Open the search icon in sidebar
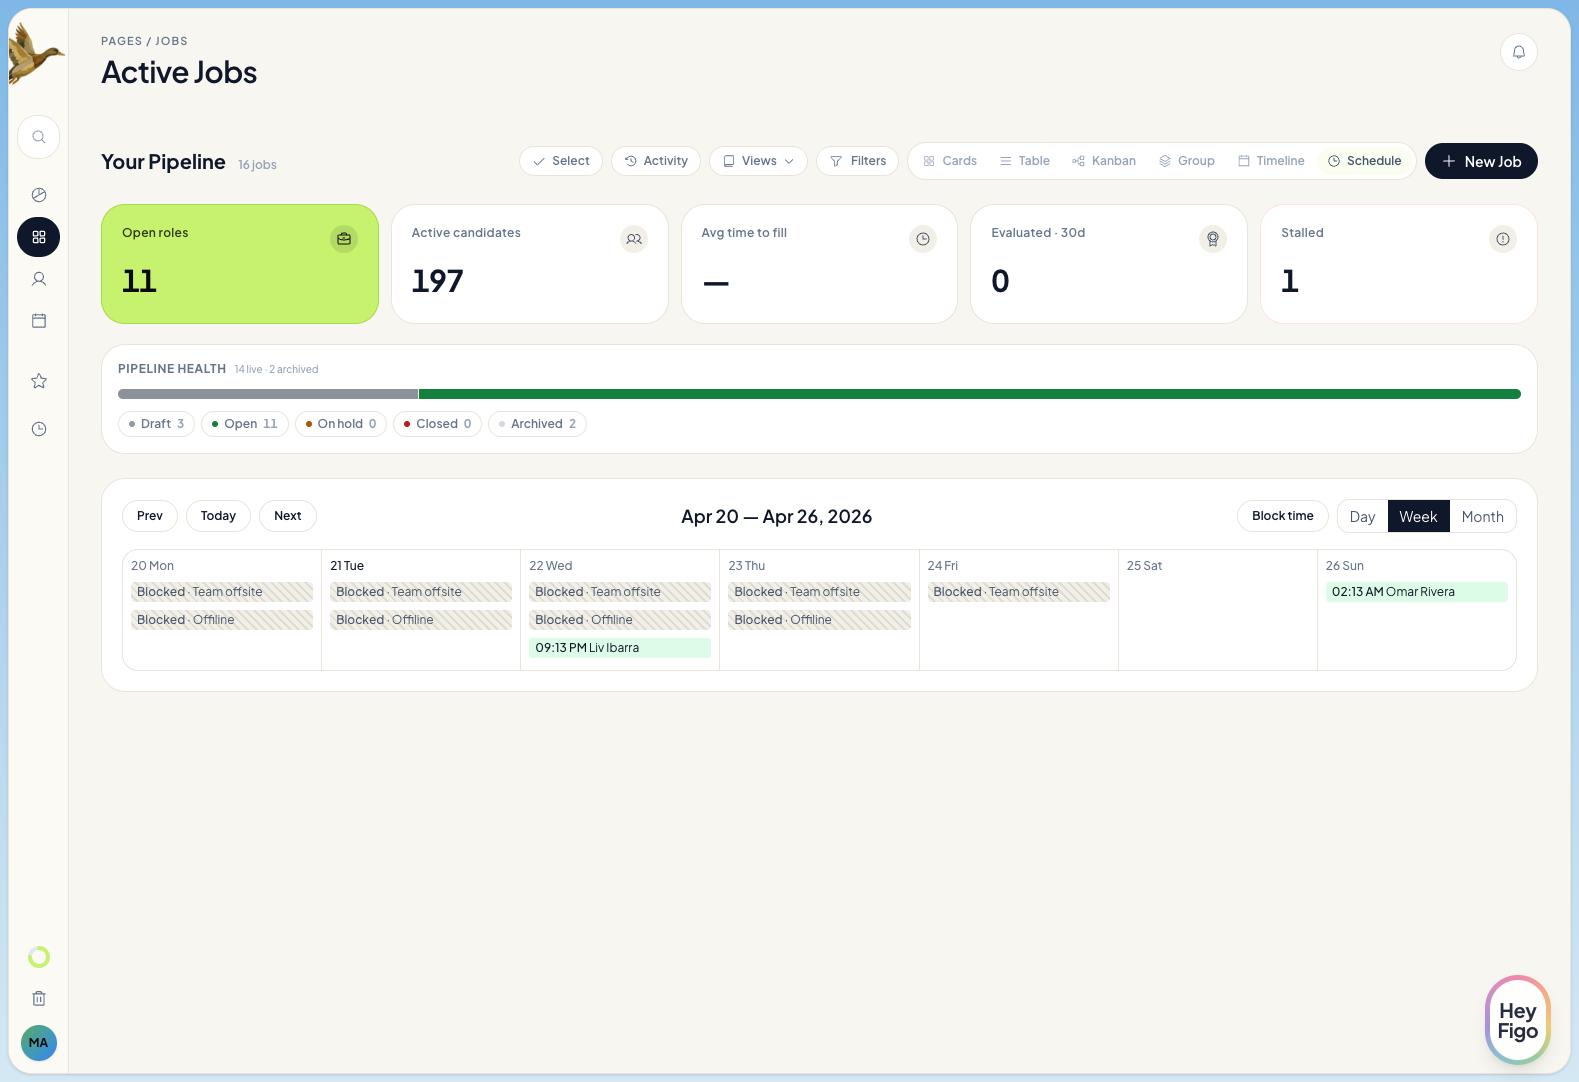The image size is (1579, 1082). click(39, 137)
